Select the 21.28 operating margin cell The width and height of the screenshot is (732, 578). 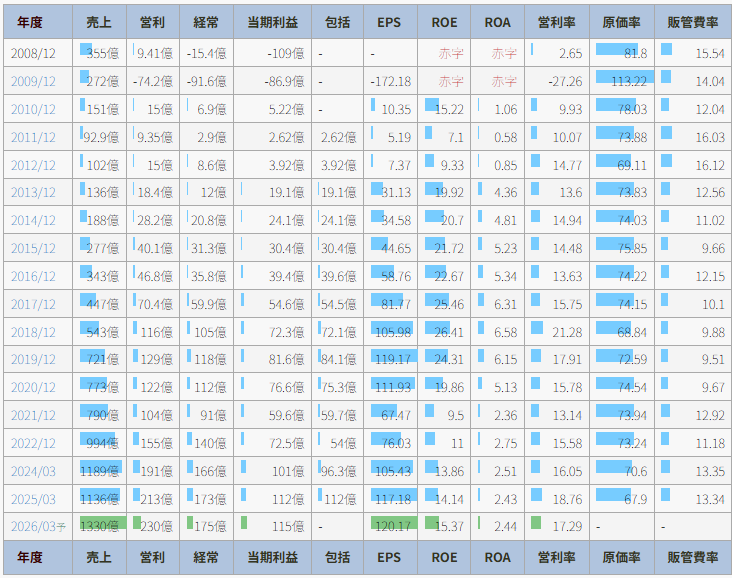[x=557, y=332]
